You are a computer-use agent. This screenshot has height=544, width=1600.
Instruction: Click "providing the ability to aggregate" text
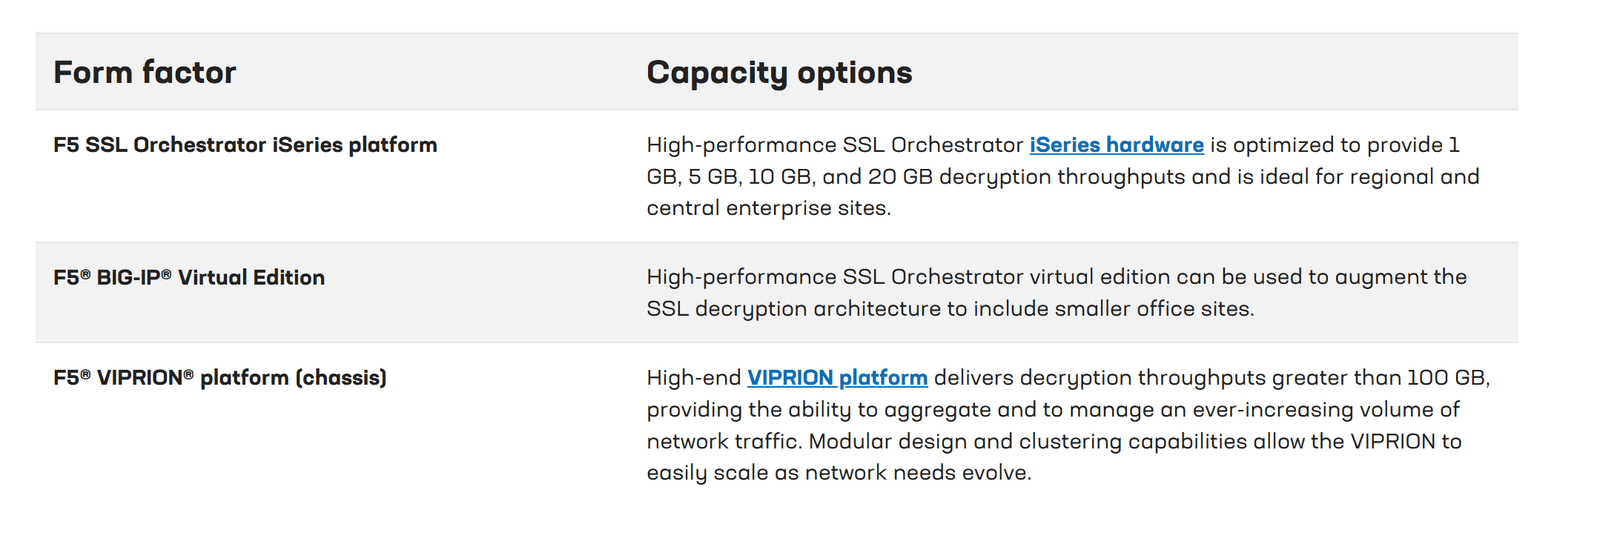(818, 410)
